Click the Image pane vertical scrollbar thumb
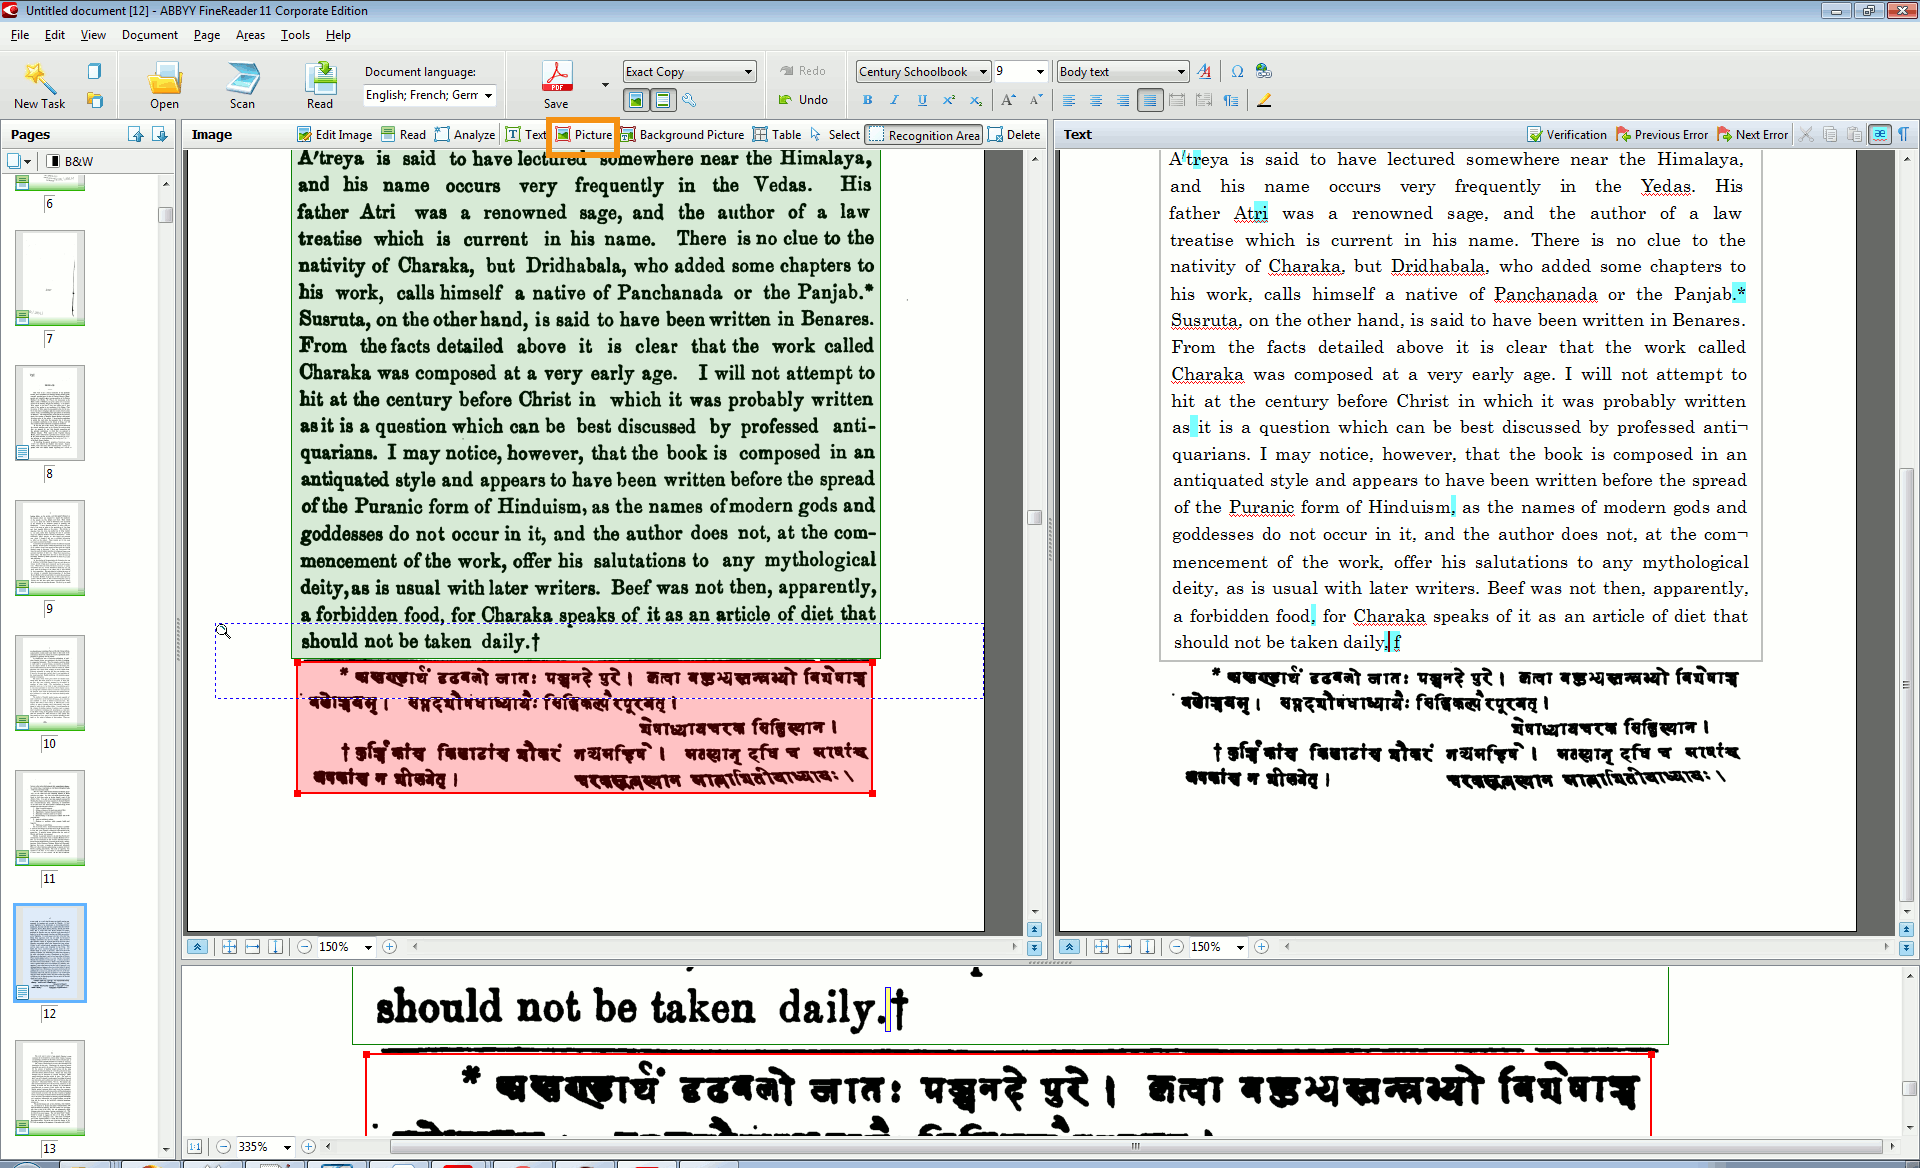 tap(1034, 517)
